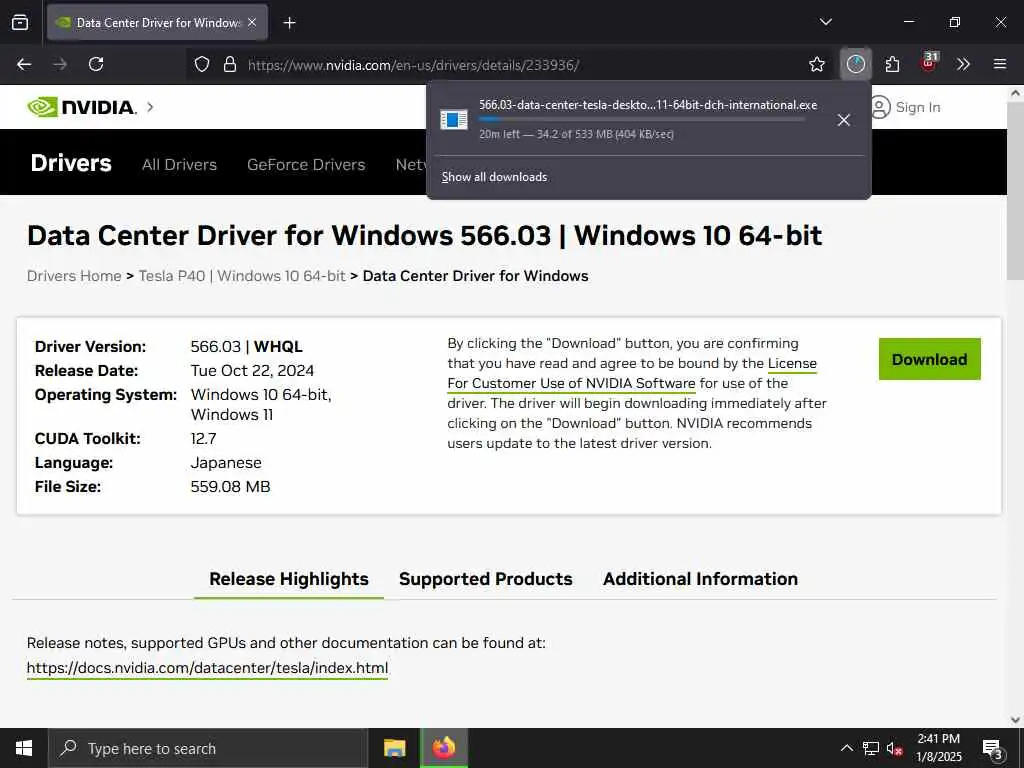The height and width of the screenshot is (768, 1024).
Task: Open network status tray icon
Action: coord(871,748)
